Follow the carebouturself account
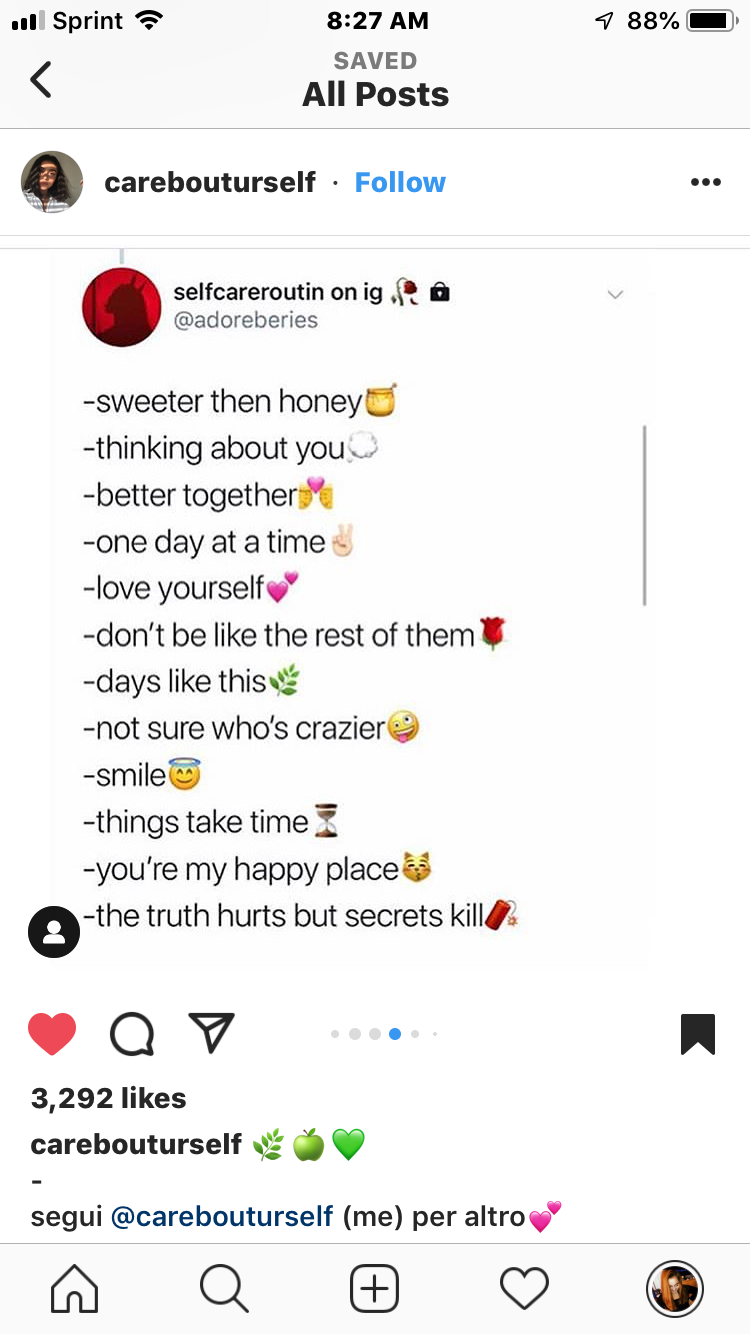 tap(400, 183)
